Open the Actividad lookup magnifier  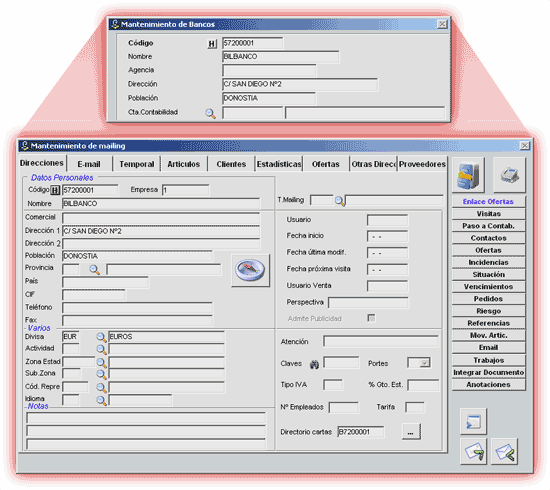tap(101, 349)
